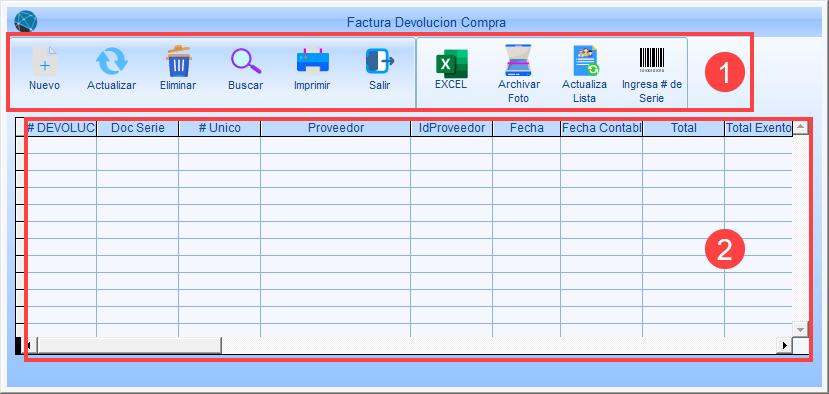Open Ingresa # de Serie barcode icon

click(x=651, y=60)
